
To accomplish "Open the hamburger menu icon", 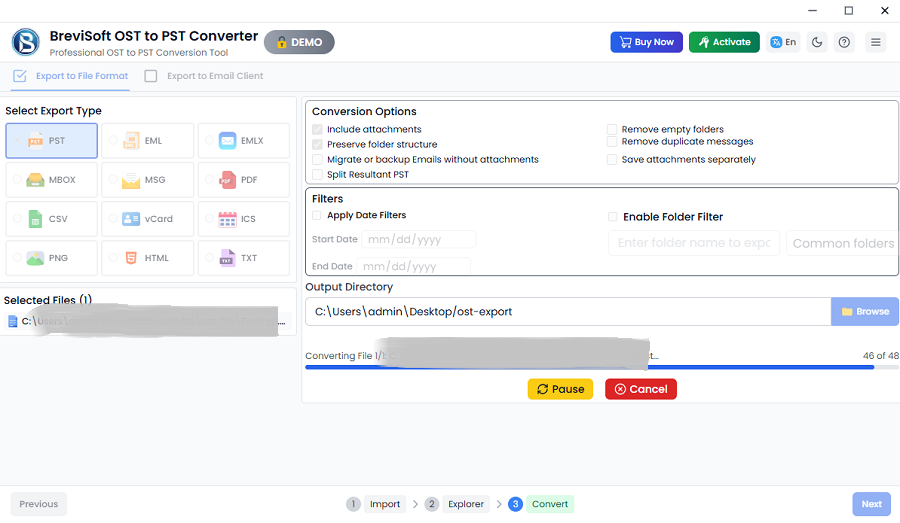I will 876,42.
